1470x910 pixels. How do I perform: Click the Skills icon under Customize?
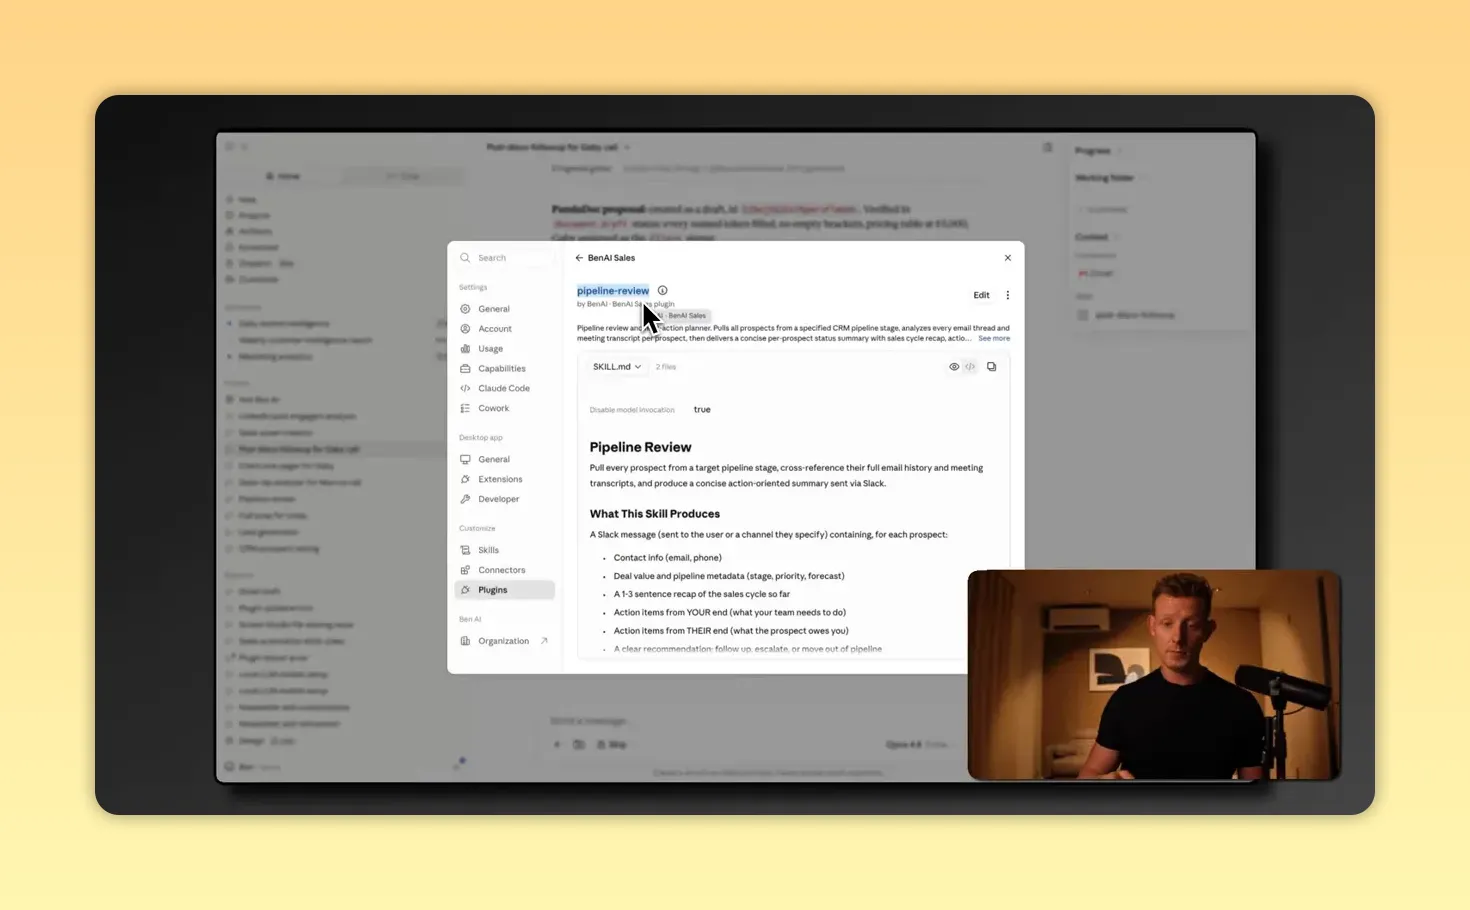tap(465, 550)
